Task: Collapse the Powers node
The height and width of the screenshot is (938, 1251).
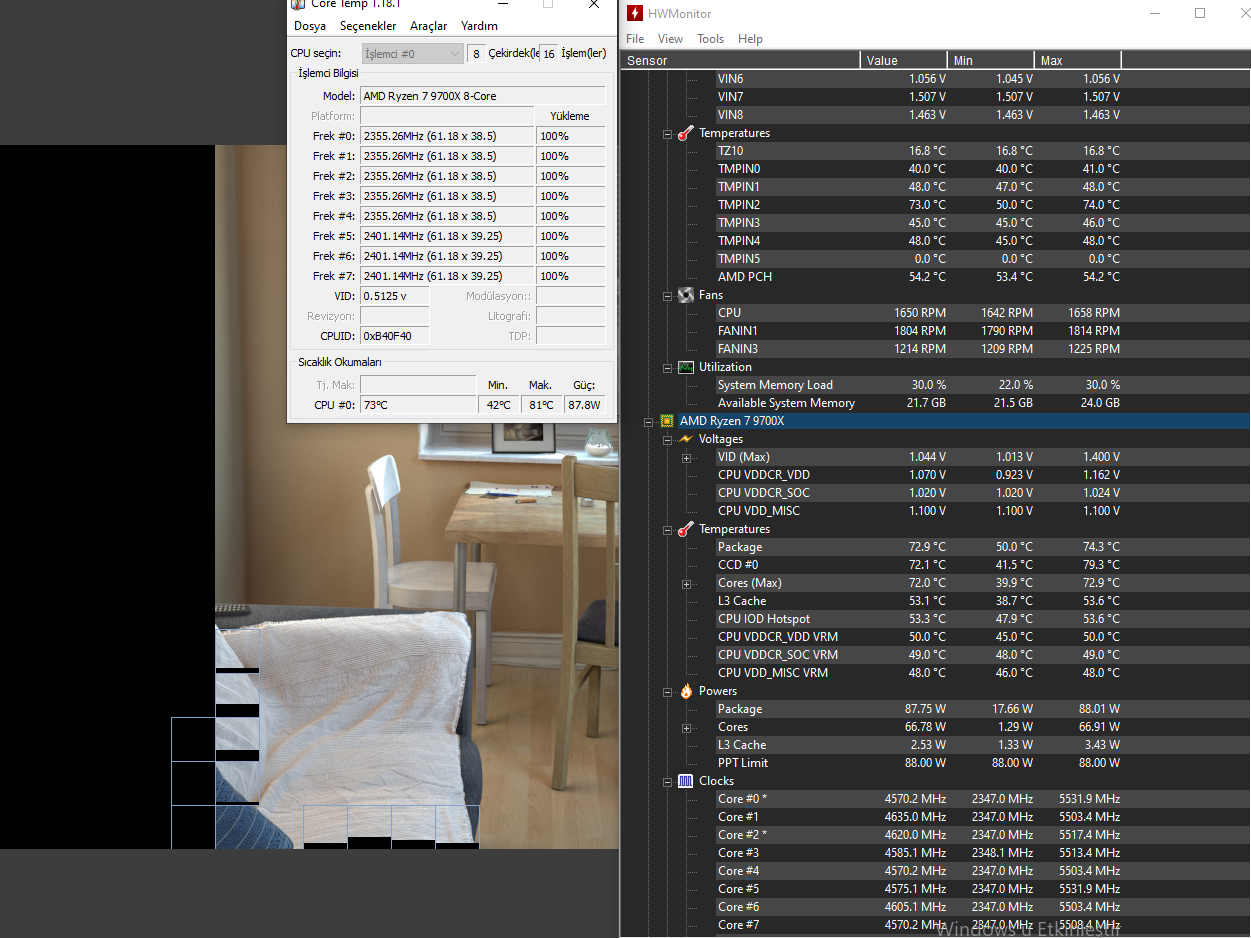Action: pyautogui.click(x=668, y=692)
